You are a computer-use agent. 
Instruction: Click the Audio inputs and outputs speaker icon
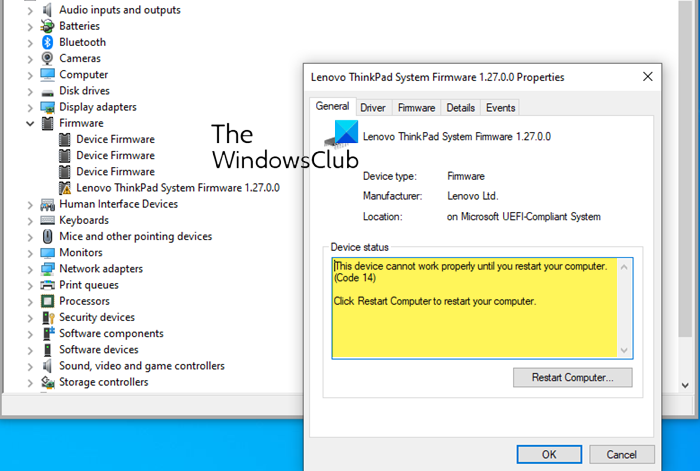[x=47, y=9]
